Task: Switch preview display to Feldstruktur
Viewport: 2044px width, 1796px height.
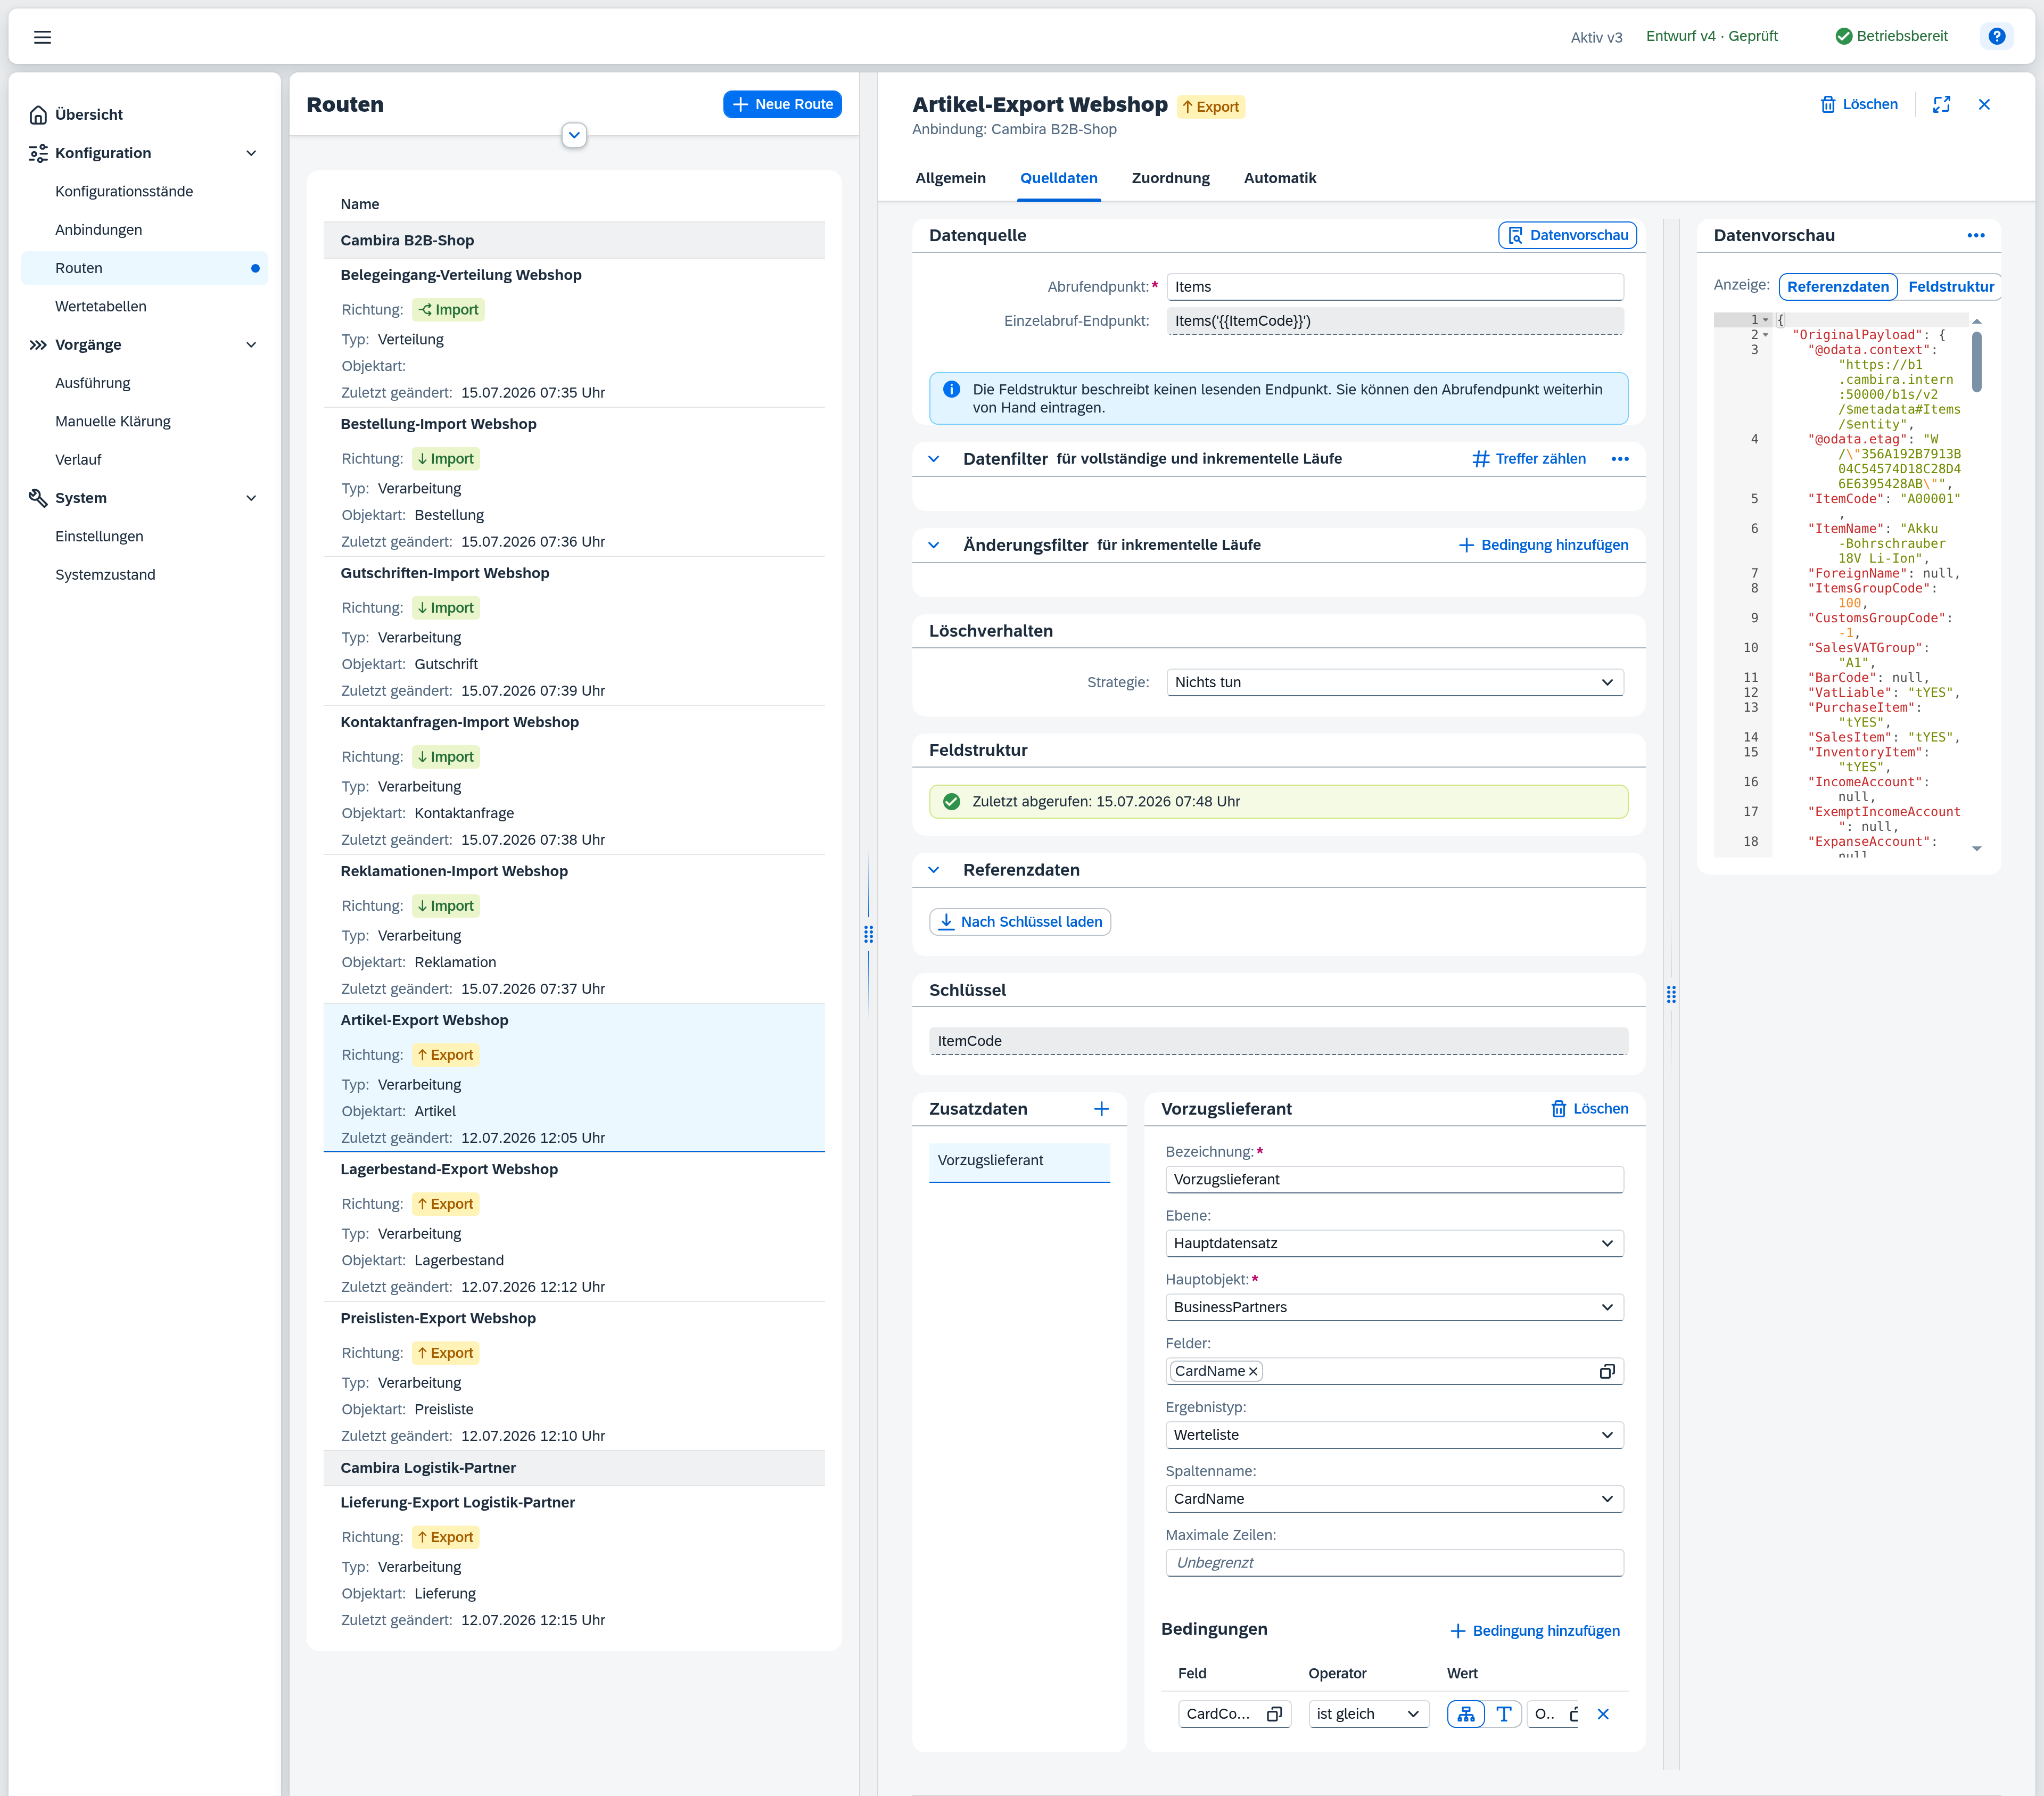Action: [x=1950, y=286]
